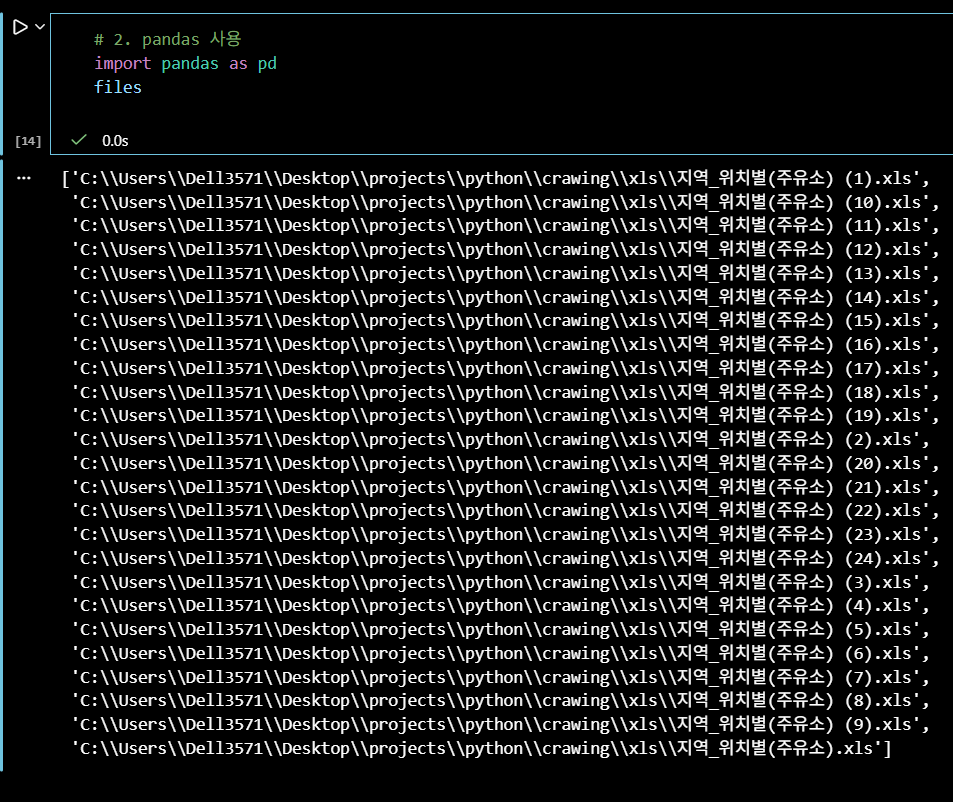Open the output cell ellipsis menu
The height and width of the screenshot is (802, 953).
point(24,178)
